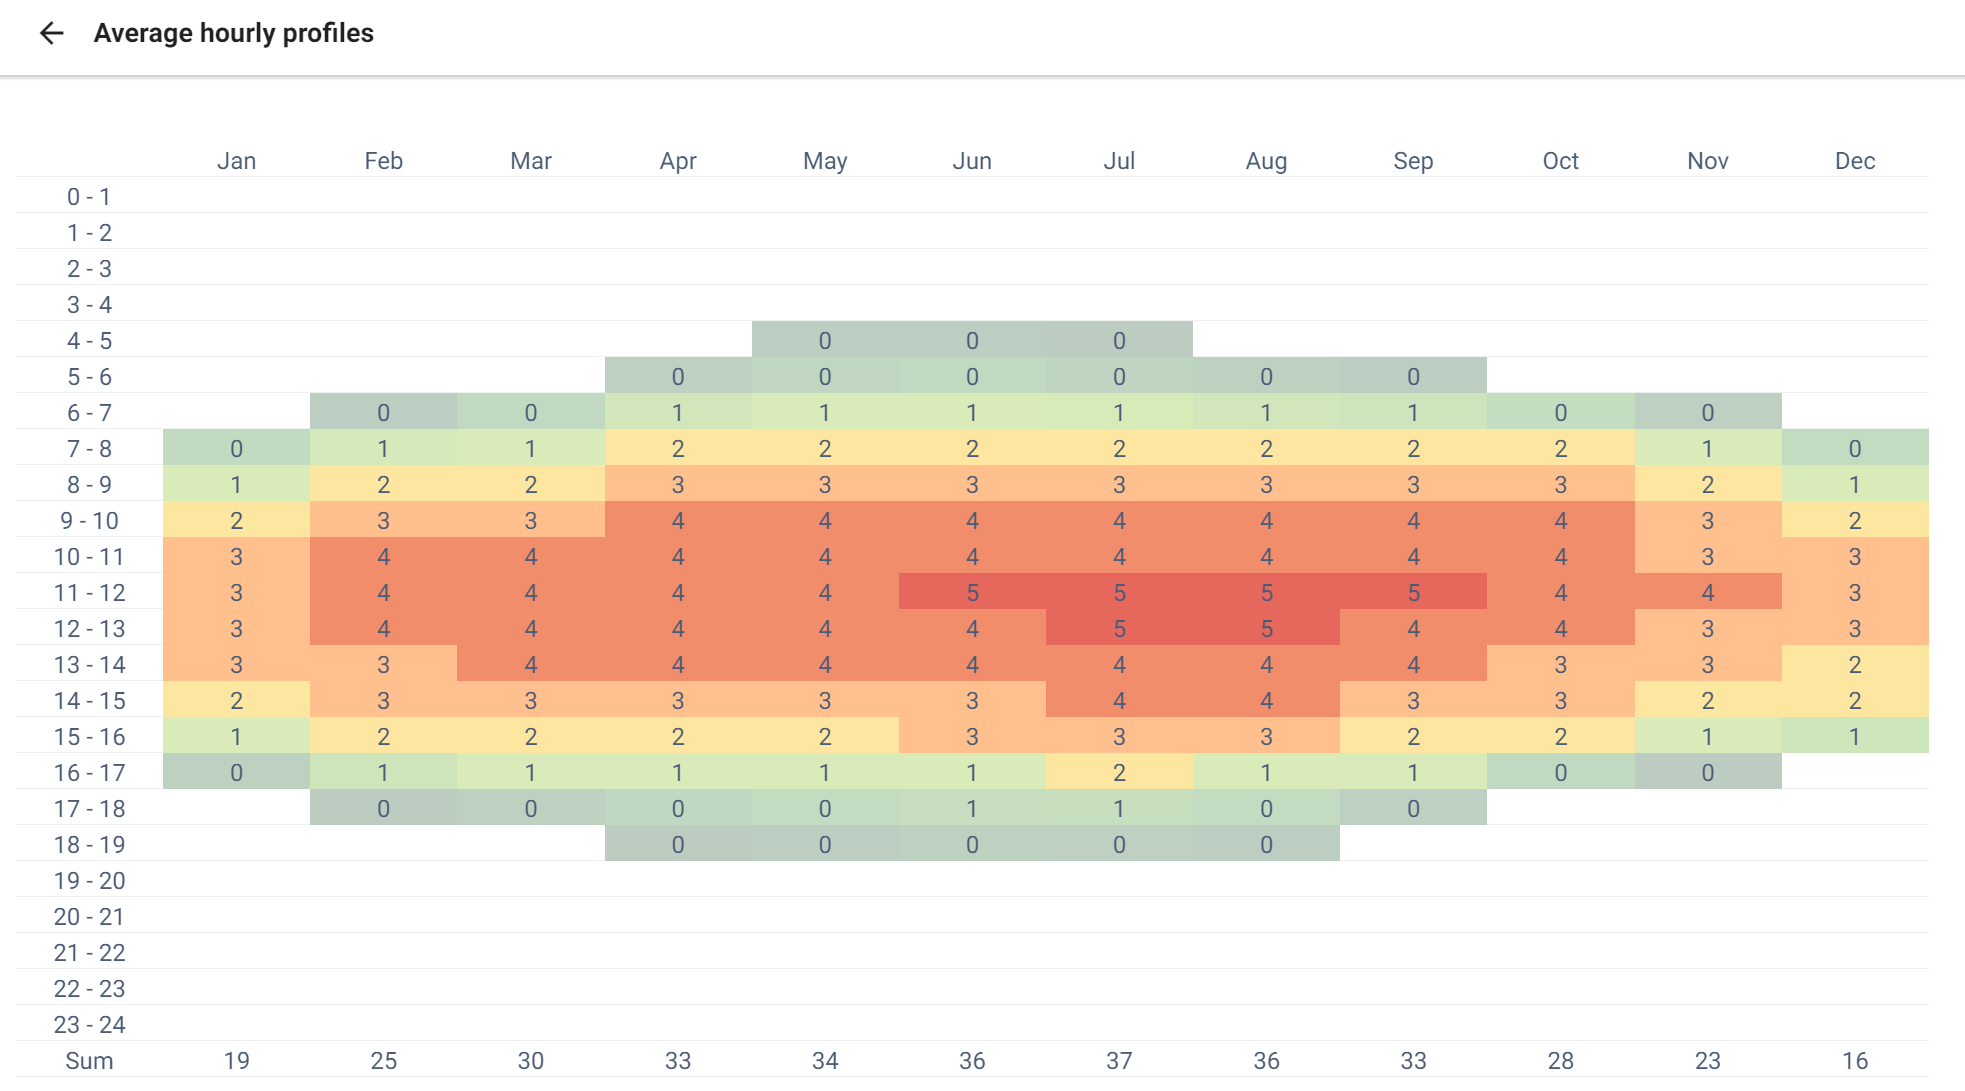Viewport: 1965px width, 1091px height.
Task: Select the 0 - 1 hour row label
Action: point(89,197)
